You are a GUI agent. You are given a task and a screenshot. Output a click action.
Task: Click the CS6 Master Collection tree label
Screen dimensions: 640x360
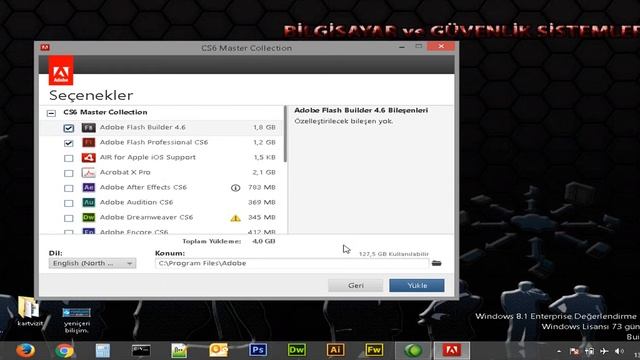point(105,112)
